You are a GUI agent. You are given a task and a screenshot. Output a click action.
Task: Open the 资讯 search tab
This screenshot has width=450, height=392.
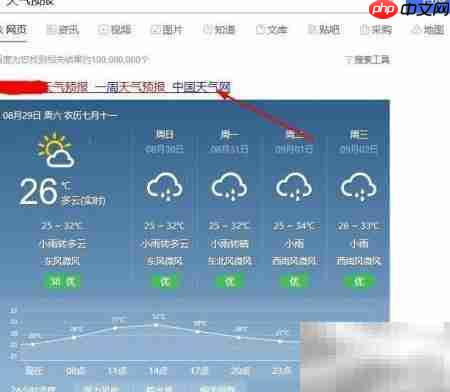point(63,30)
